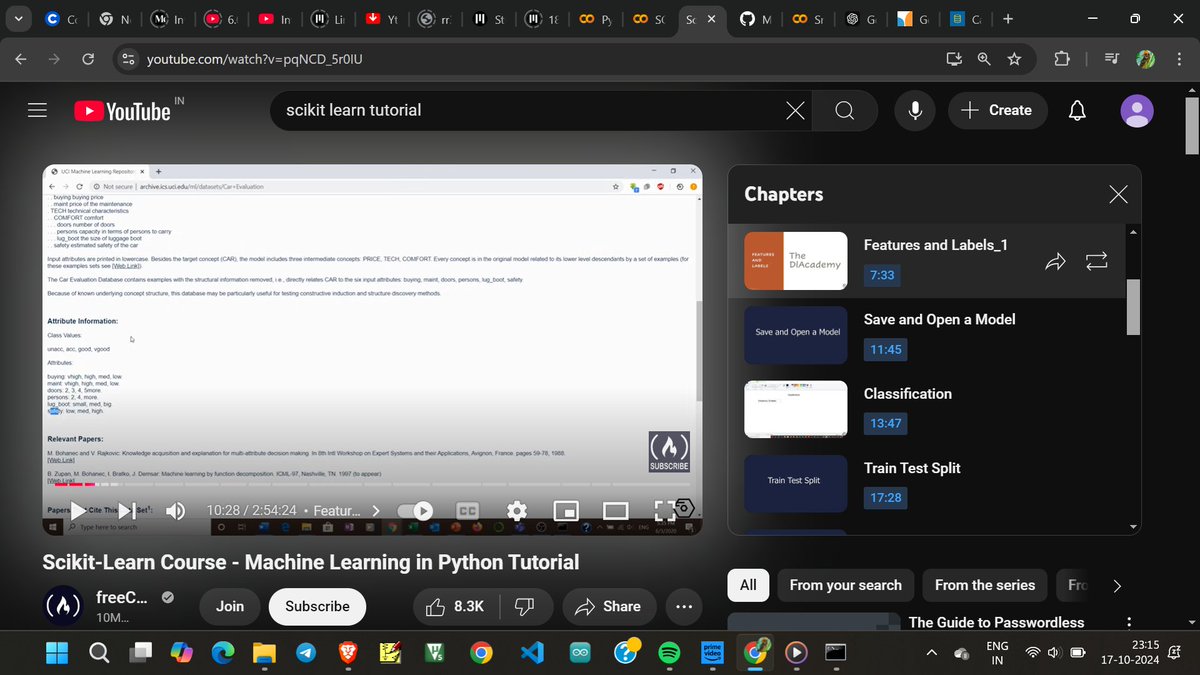Dislike the video
The image size is (1200, 675).
[524, 606]
